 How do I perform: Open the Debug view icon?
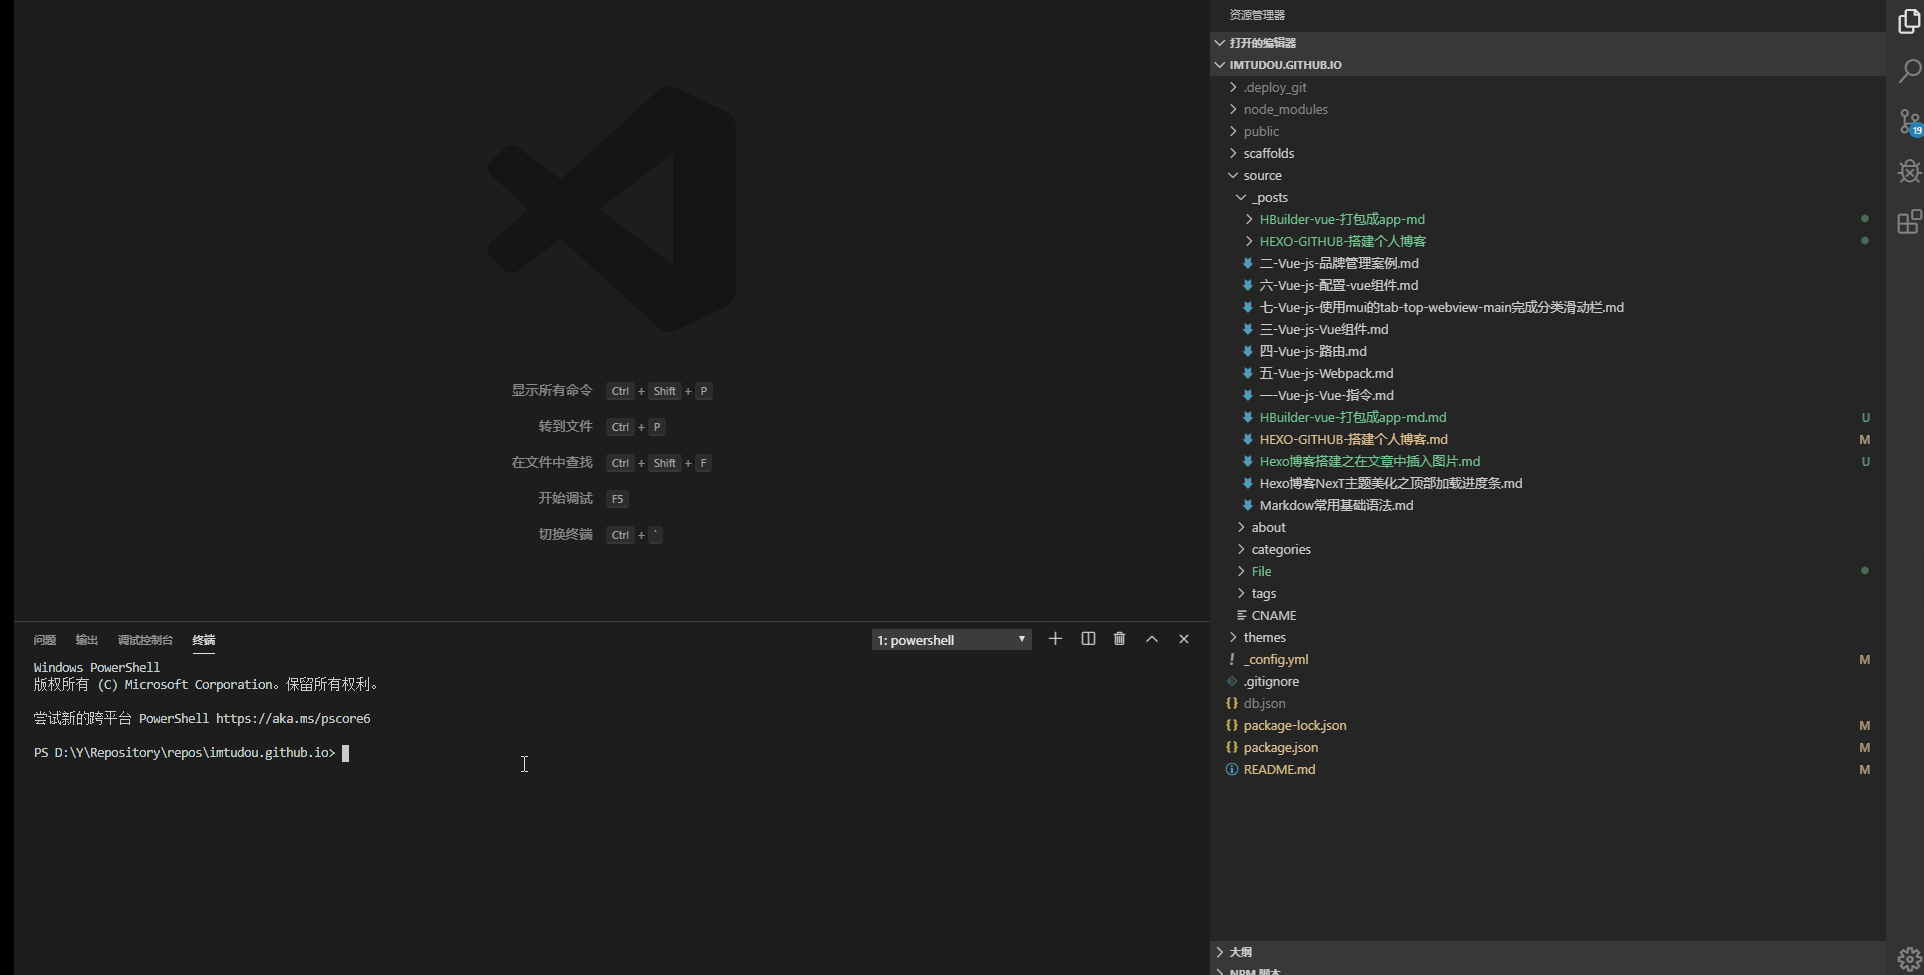(1909, 172)
